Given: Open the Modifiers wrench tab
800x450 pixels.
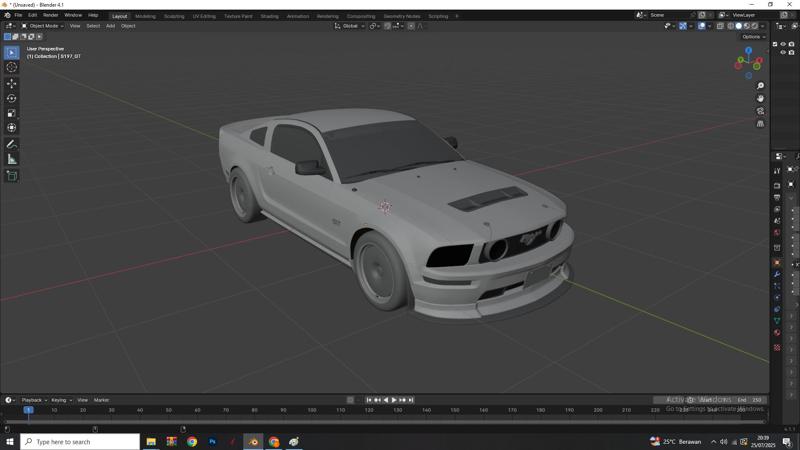Looking at the screenshot, I should [777, 274].
